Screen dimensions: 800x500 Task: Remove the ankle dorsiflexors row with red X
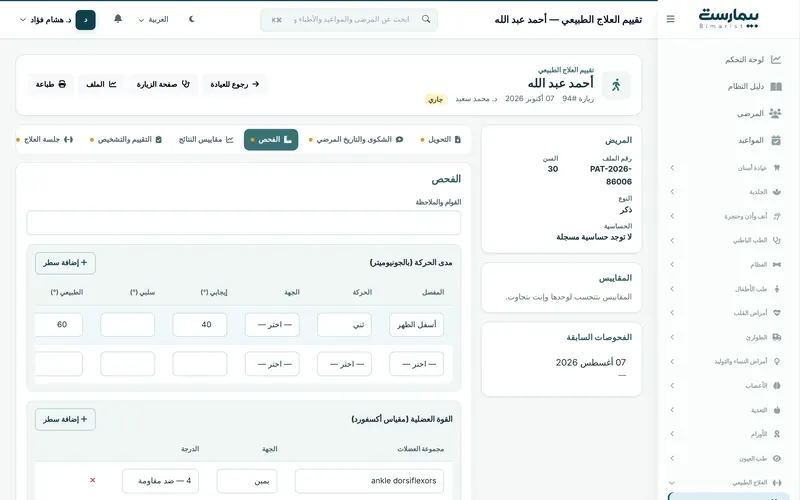pyautogui.click(x=92, y=480)
